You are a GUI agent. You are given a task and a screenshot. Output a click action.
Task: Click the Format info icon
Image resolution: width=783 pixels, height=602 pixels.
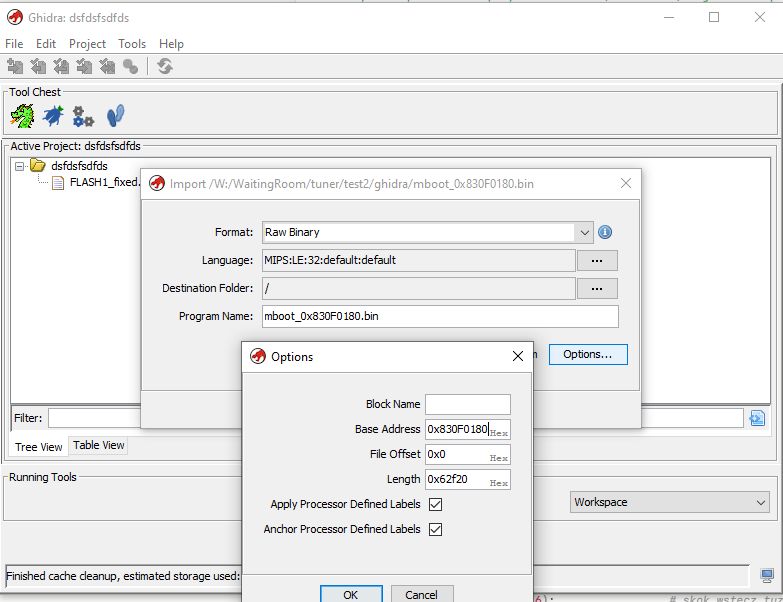pos(605,232)
